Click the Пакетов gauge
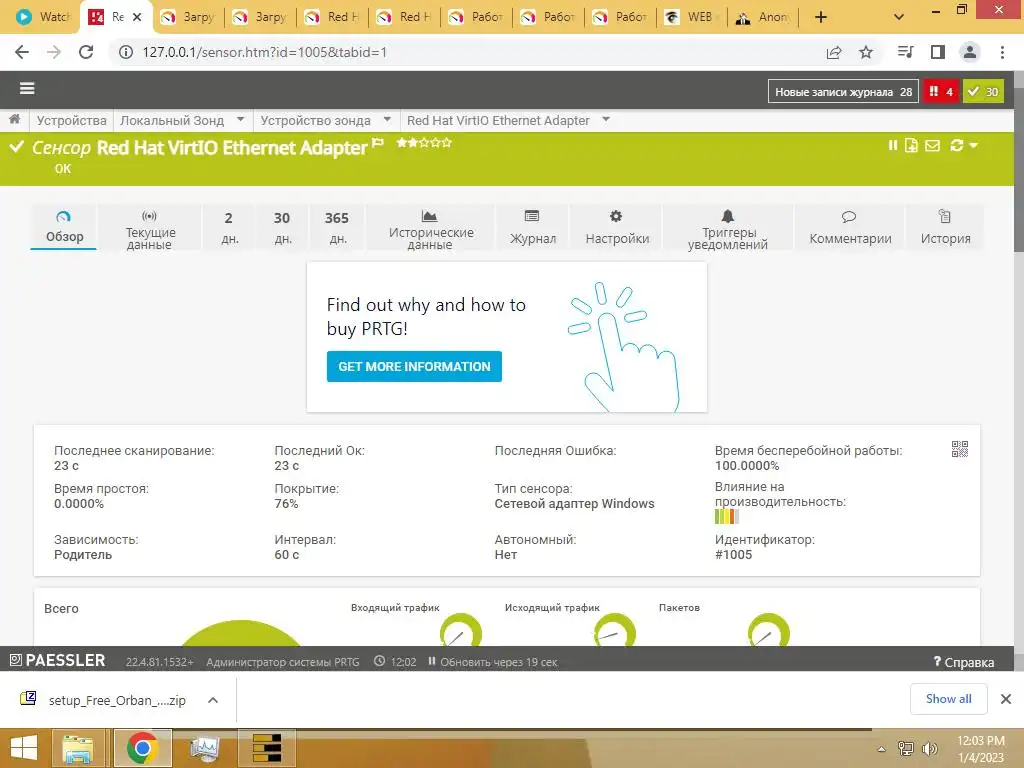The image size is (1024, 768). point(769,631)
